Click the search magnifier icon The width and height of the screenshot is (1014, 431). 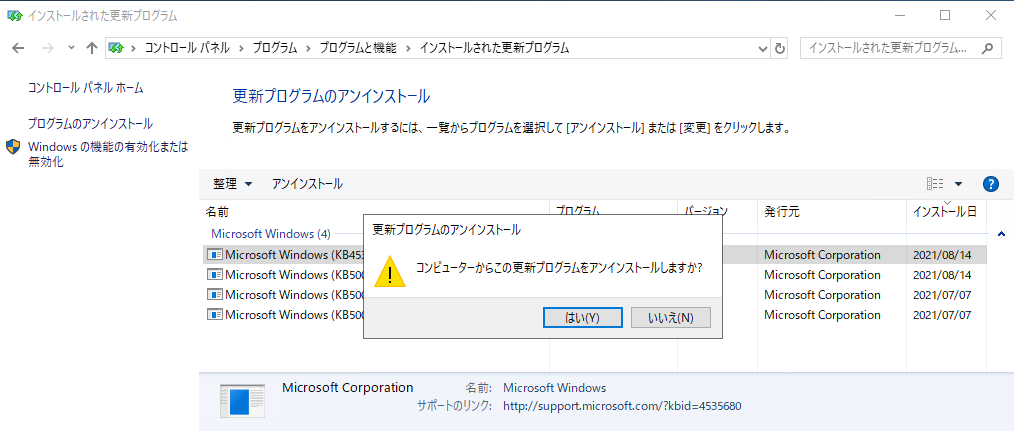[987, 48]
